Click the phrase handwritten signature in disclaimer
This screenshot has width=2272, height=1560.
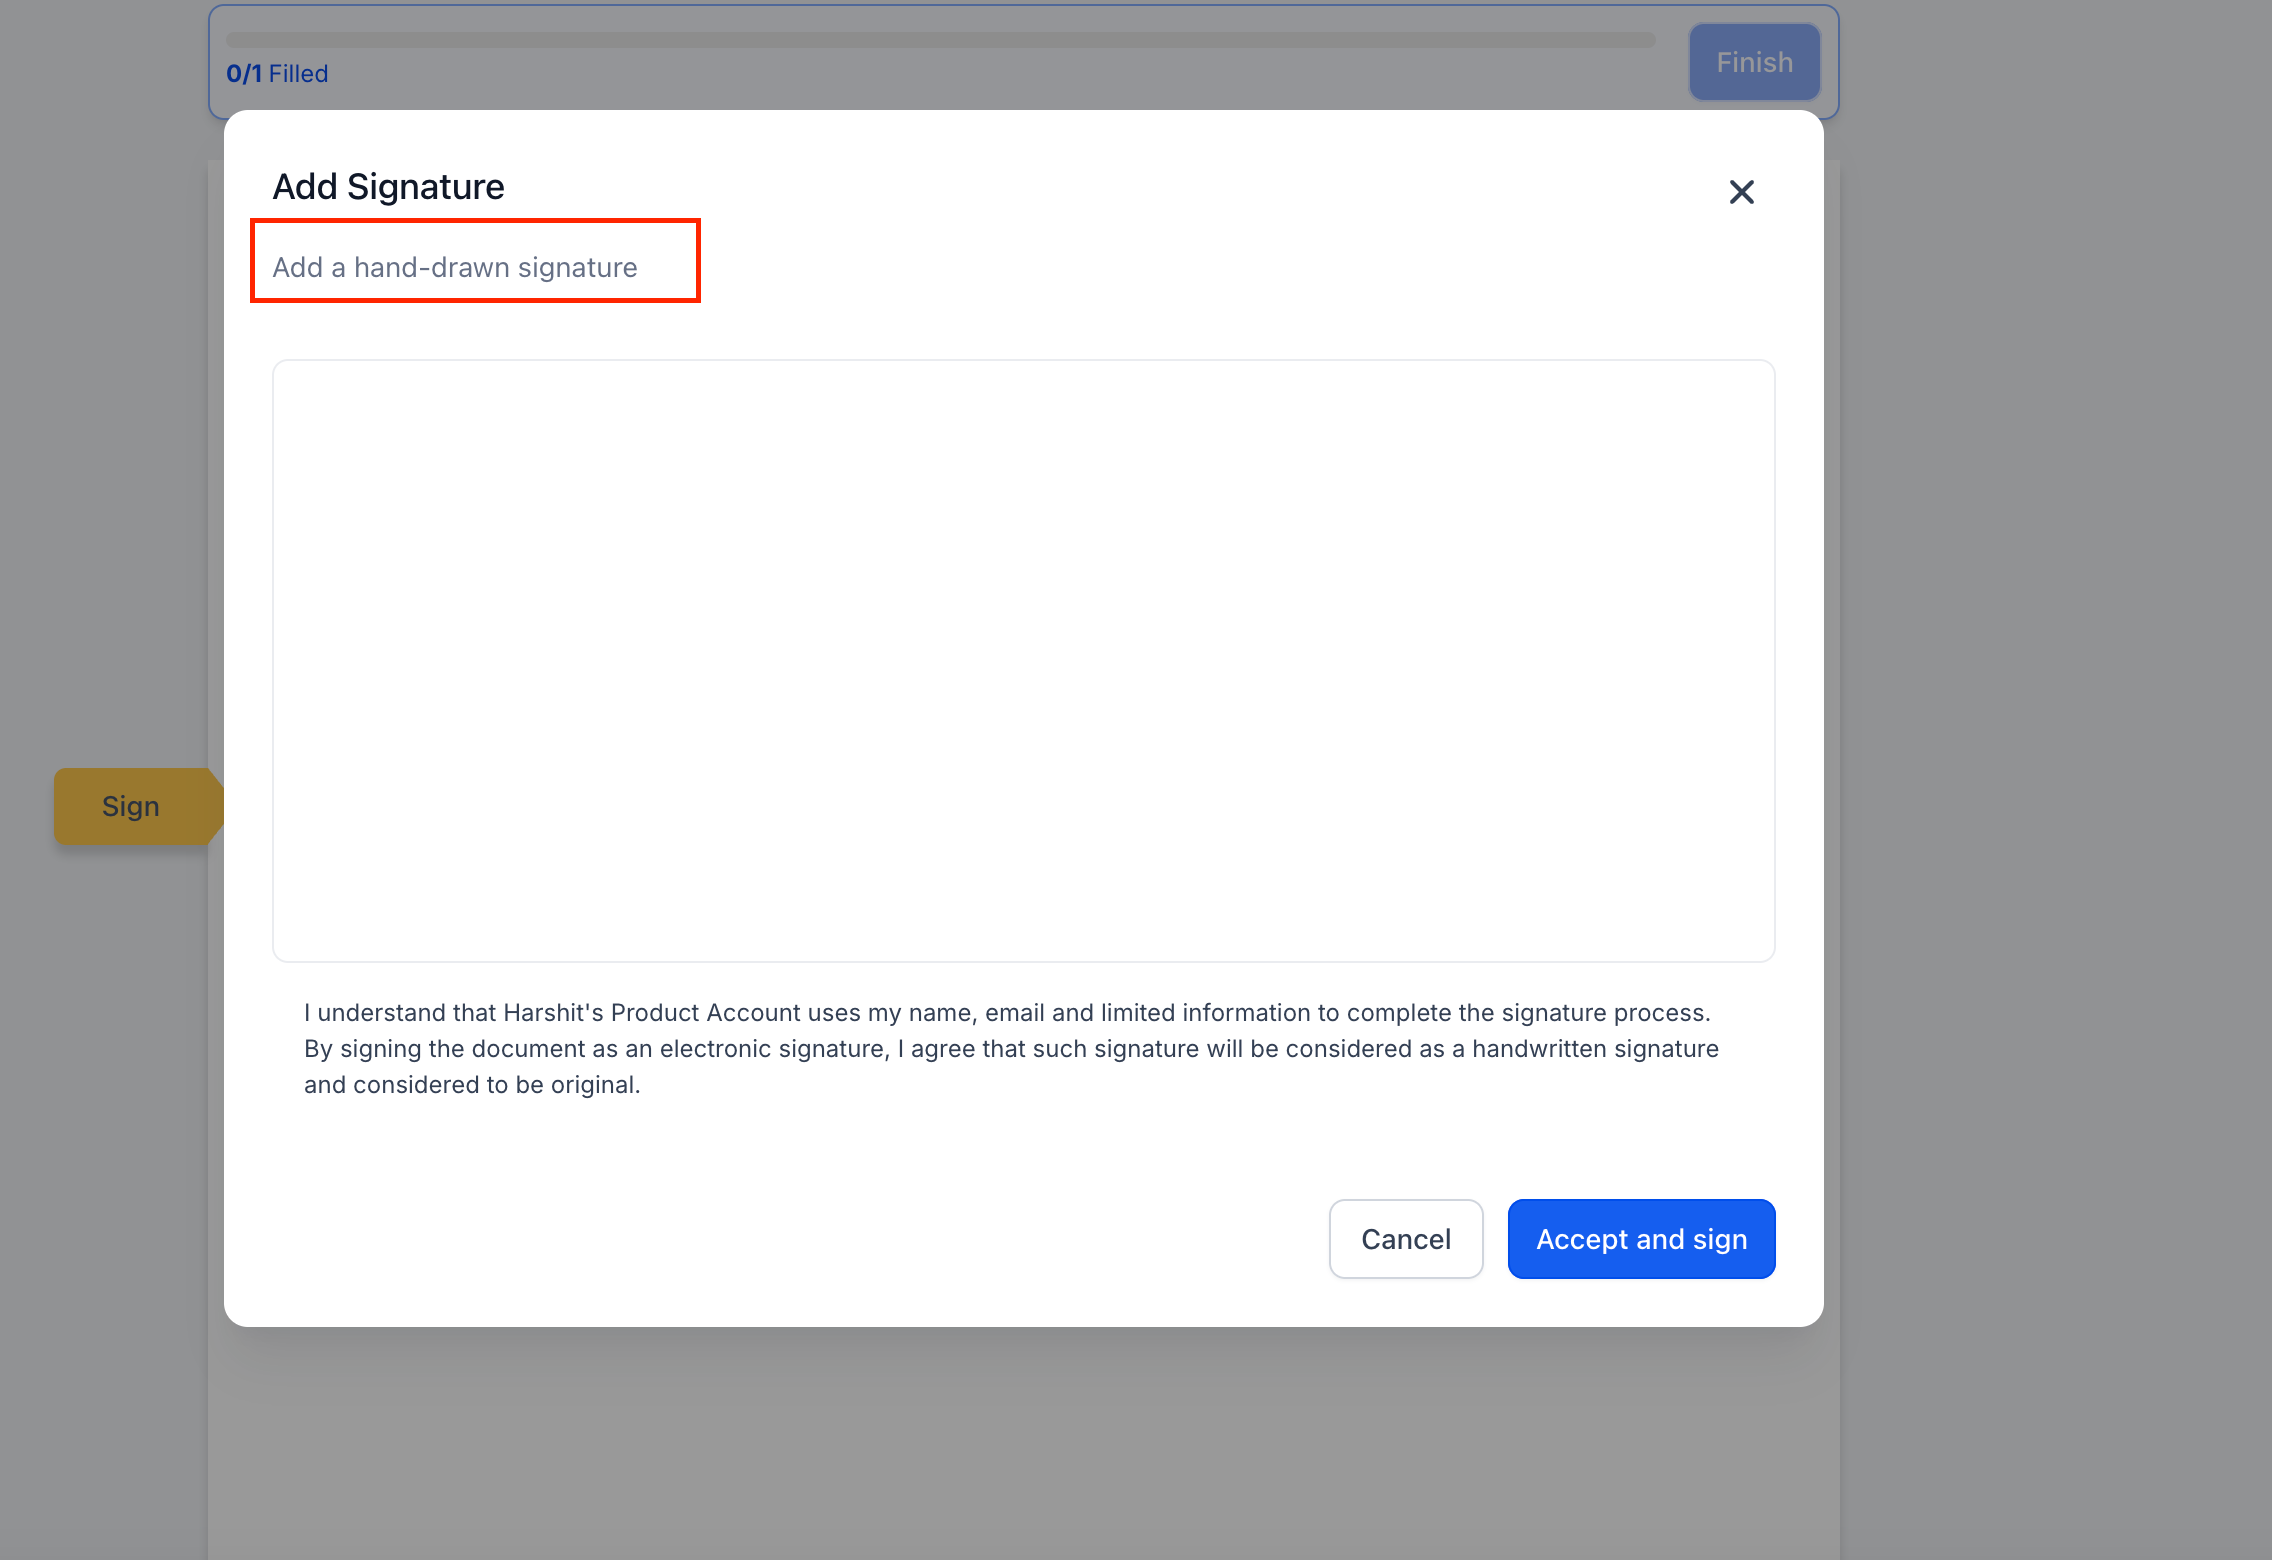click(1595, 1049)
